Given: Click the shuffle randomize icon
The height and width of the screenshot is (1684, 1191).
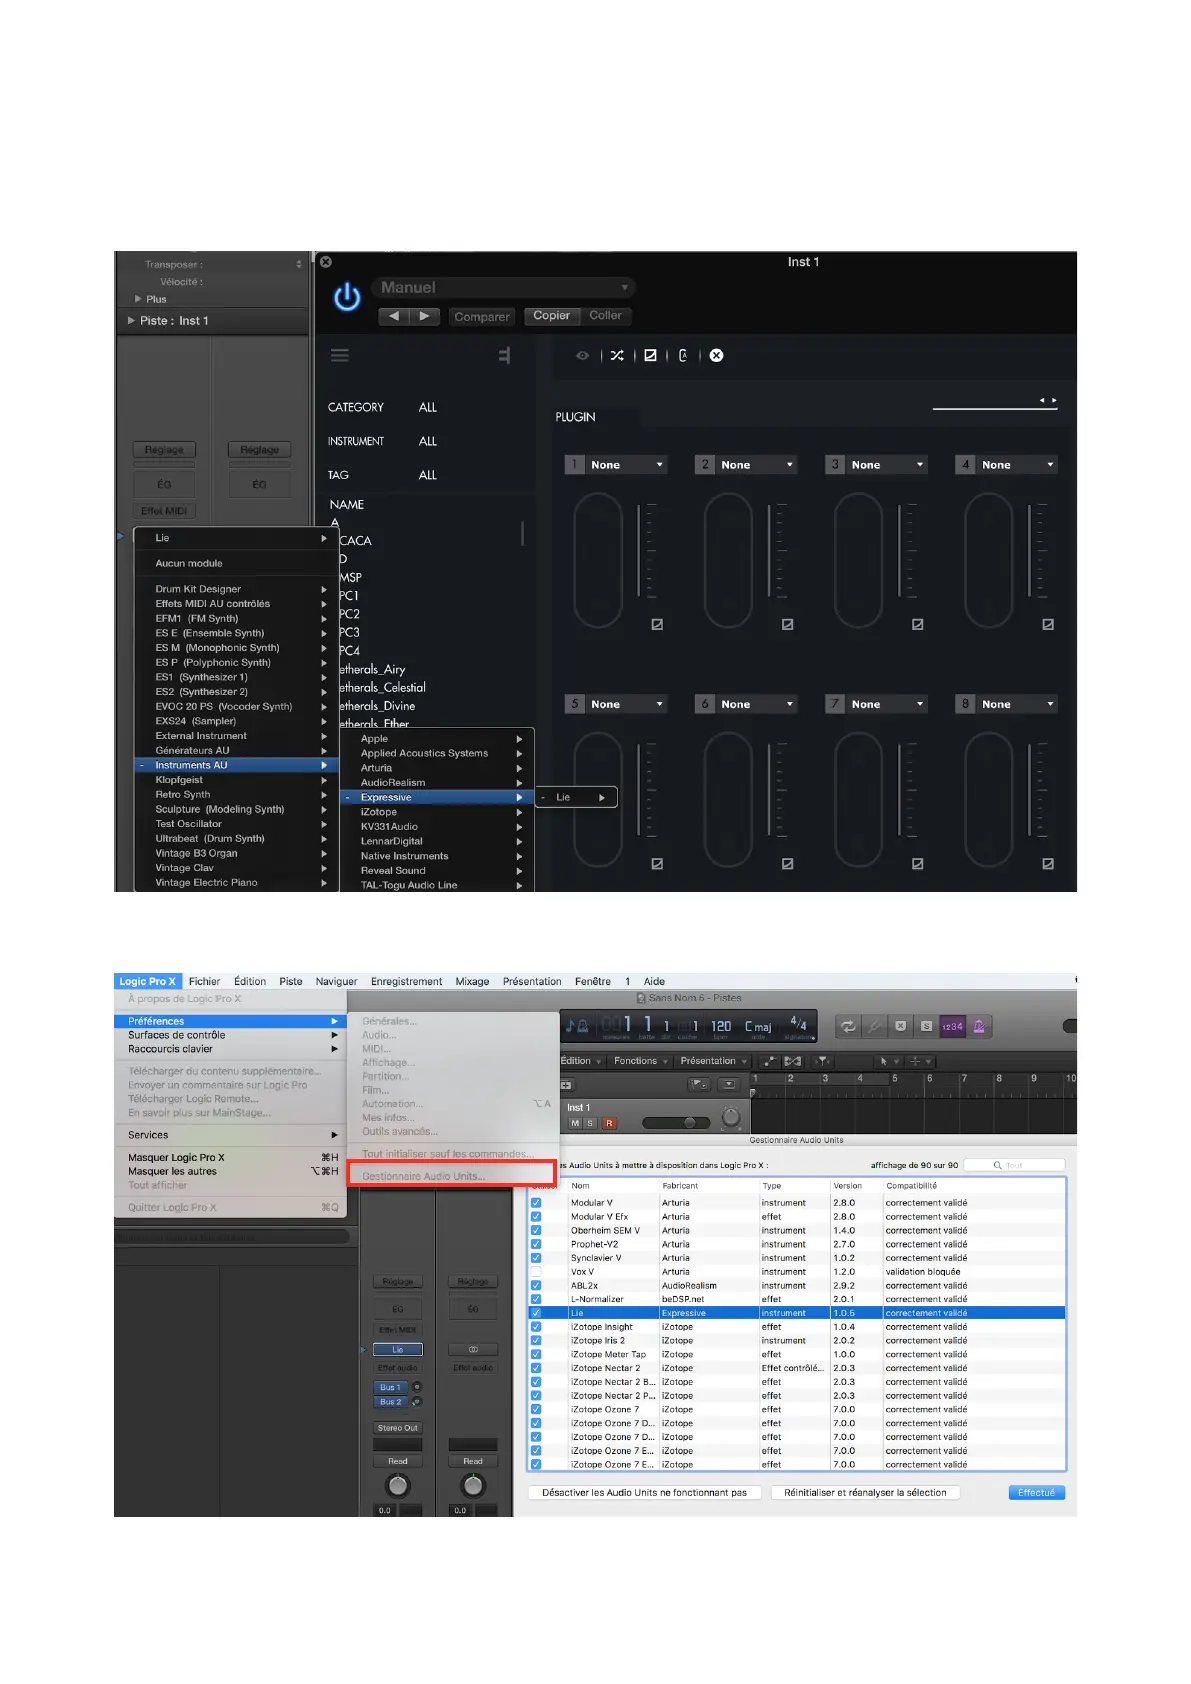Looking at the screenshot, I should (617, 355).
